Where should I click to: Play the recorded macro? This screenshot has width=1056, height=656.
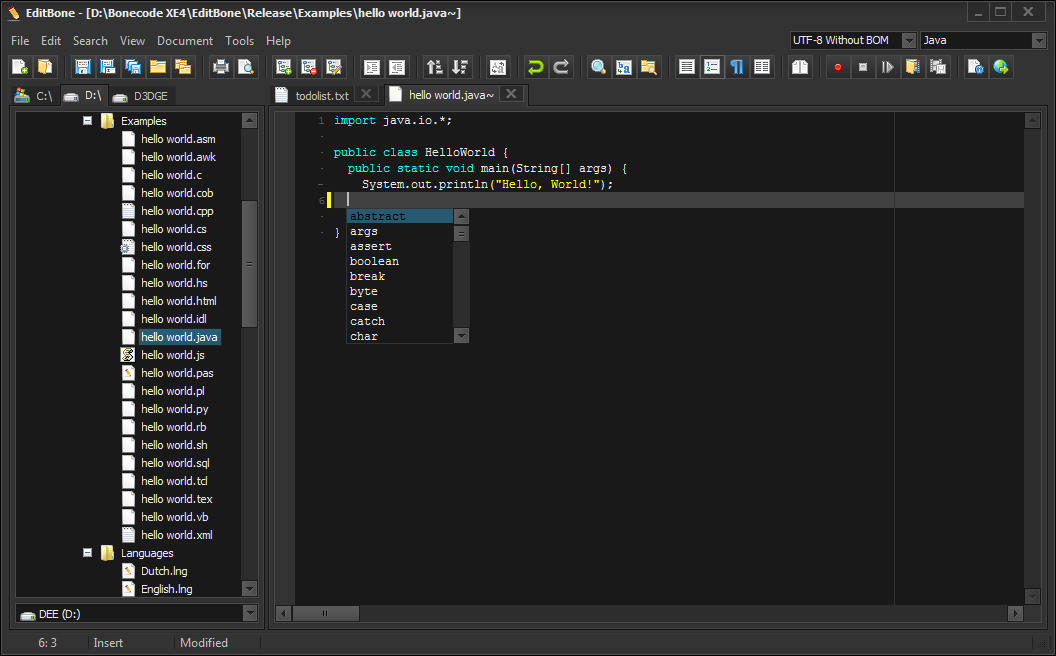point(888,67)
